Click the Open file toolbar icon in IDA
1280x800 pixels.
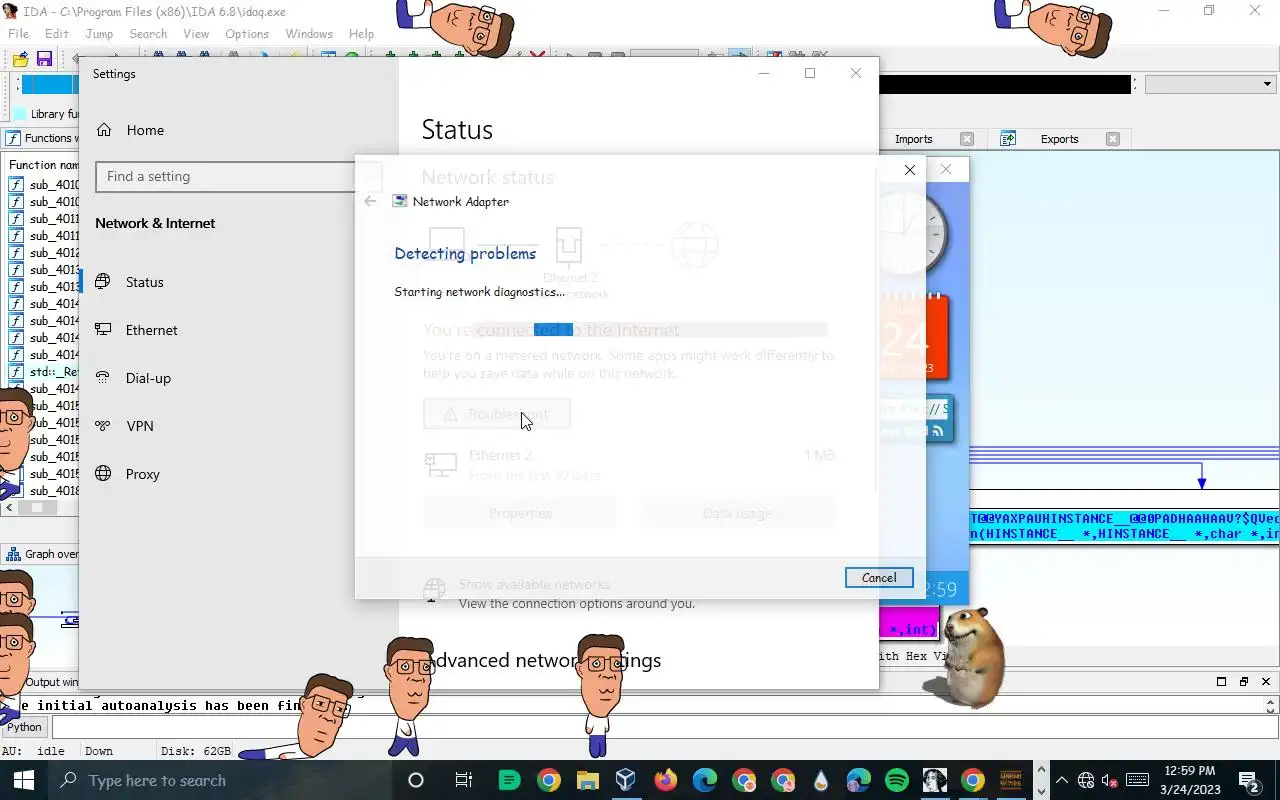pyautogui.click(x=21, y=60)
